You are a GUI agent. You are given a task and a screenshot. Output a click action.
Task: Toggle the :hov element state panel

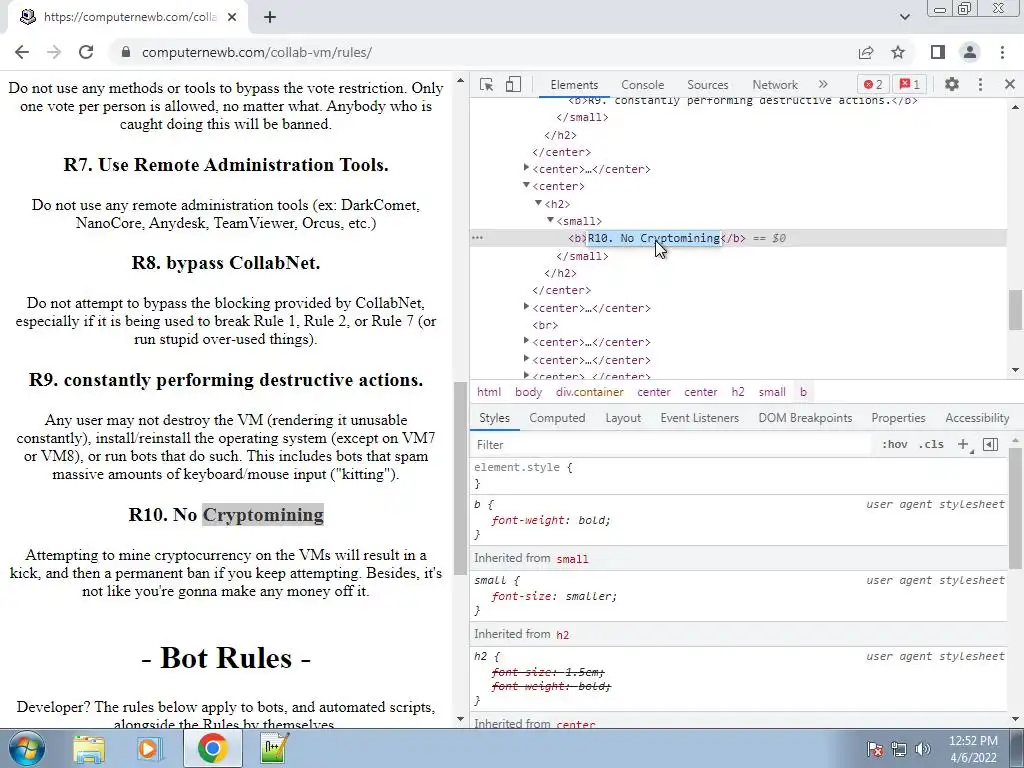[x=895, y=445]
